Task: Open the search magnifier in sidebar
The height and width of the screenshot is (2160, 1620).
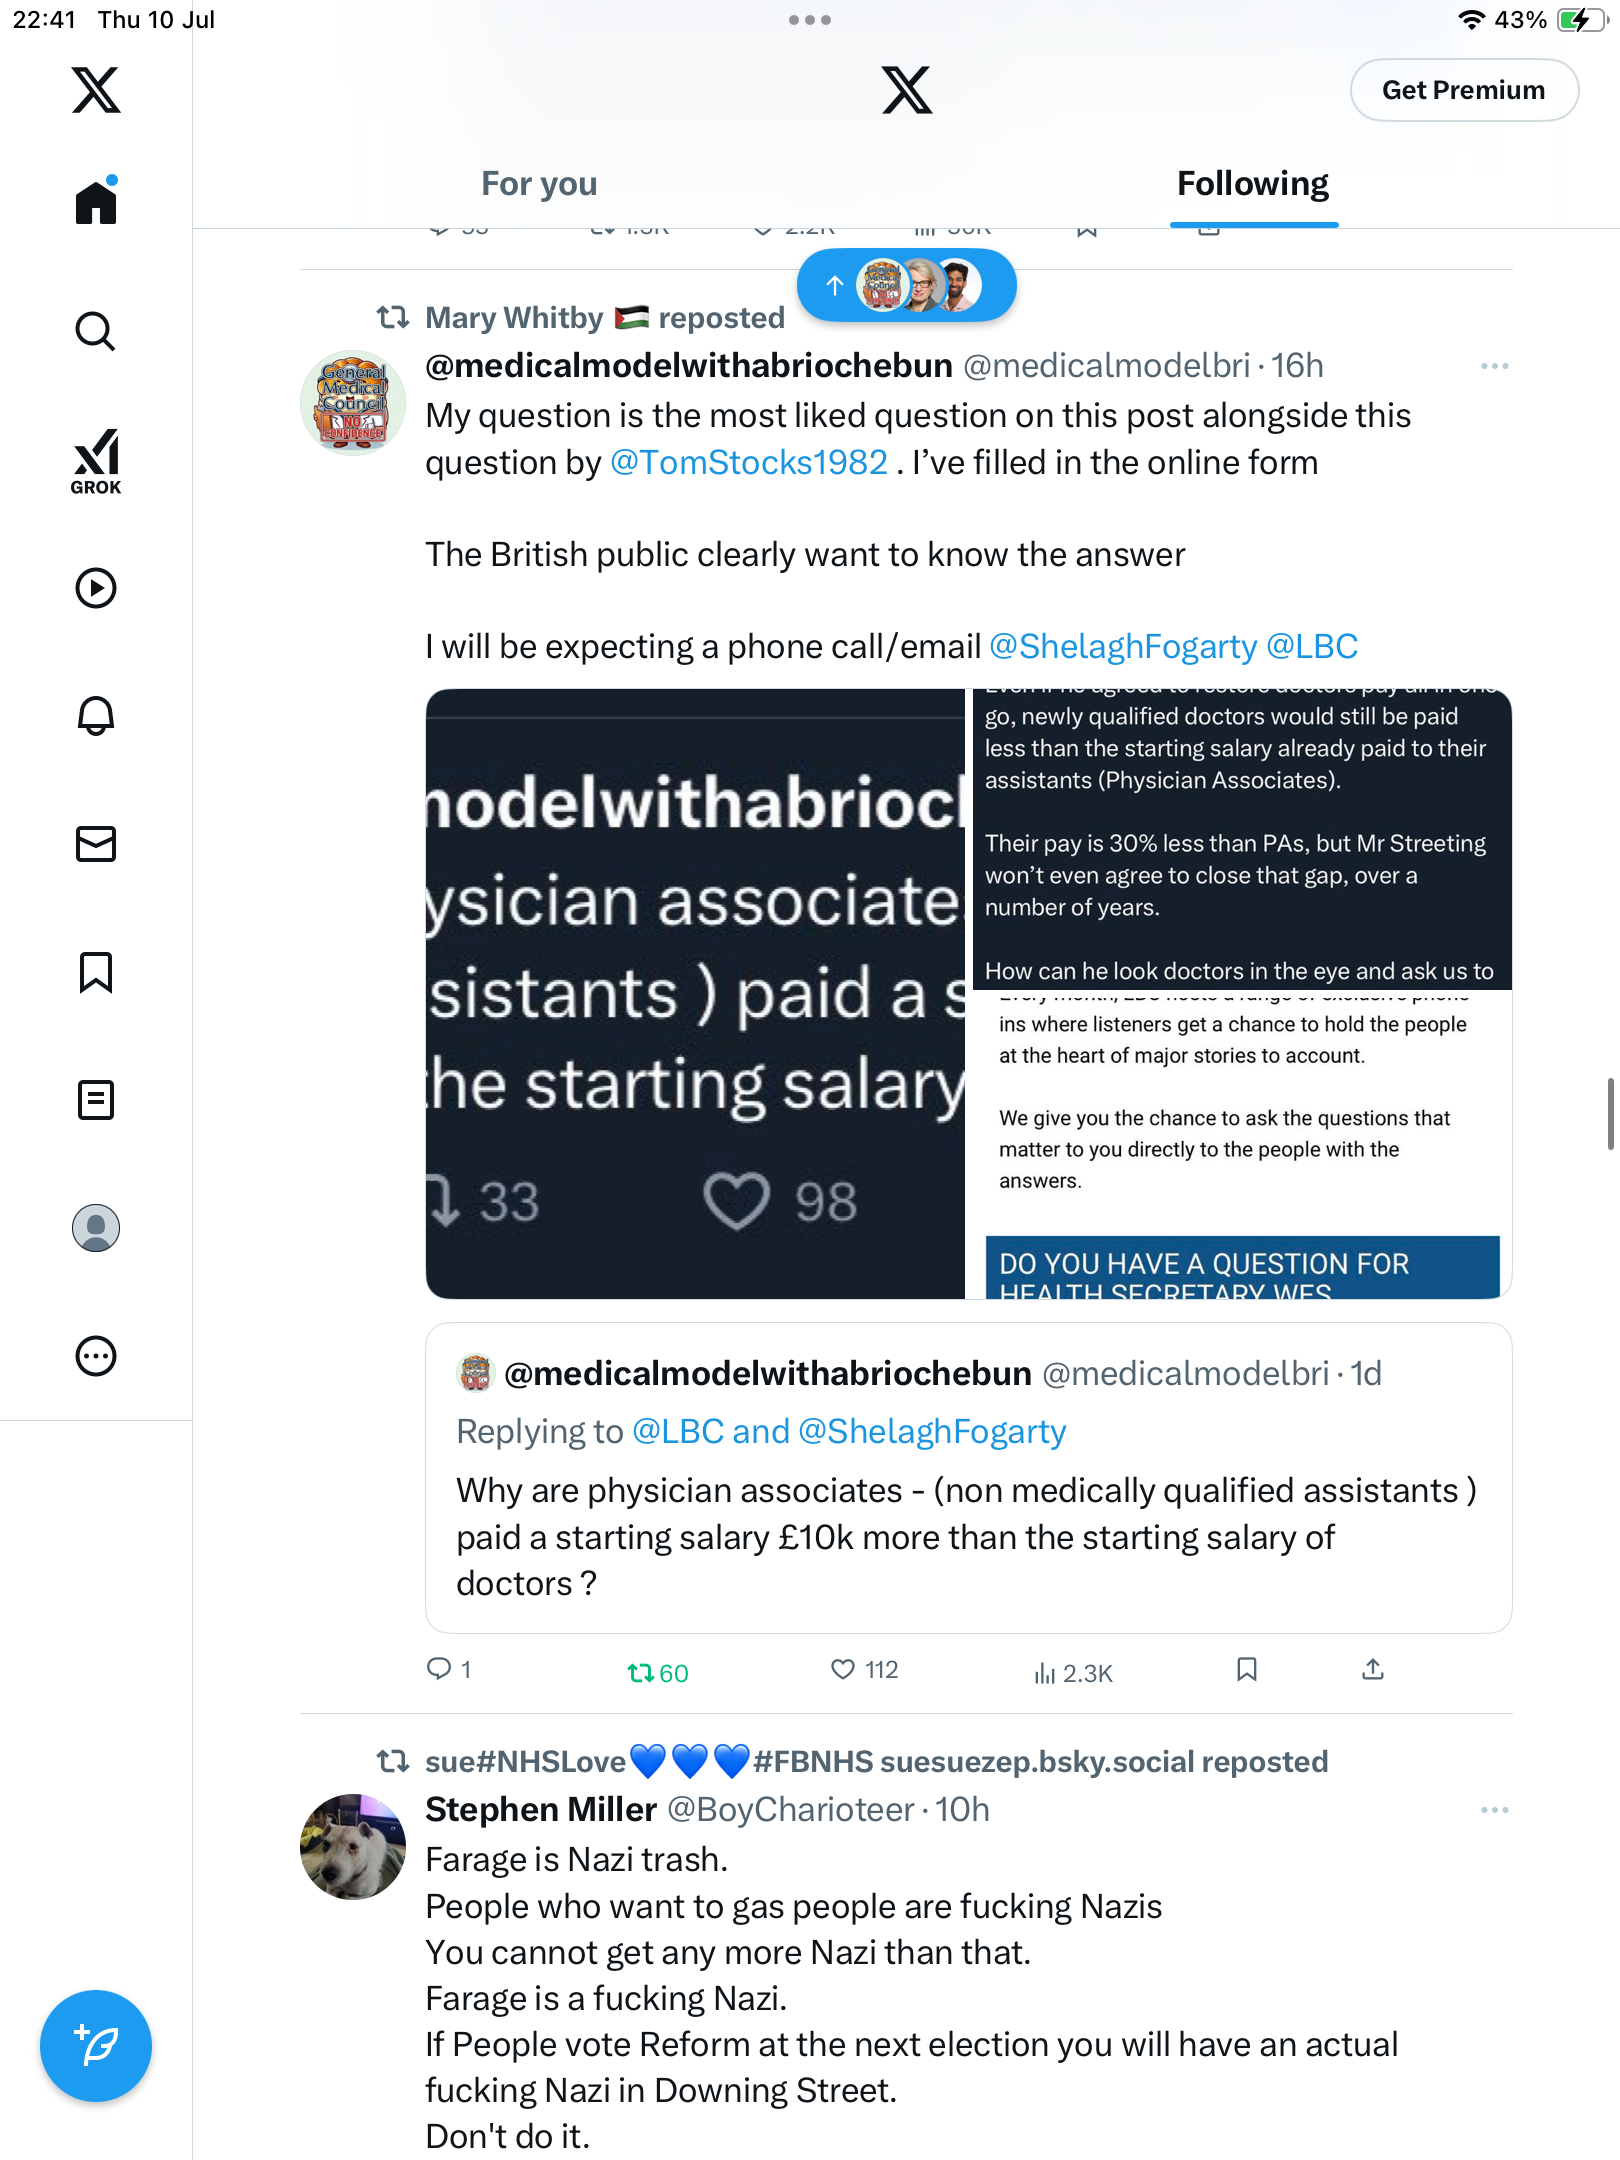Action: coord(96,331)
